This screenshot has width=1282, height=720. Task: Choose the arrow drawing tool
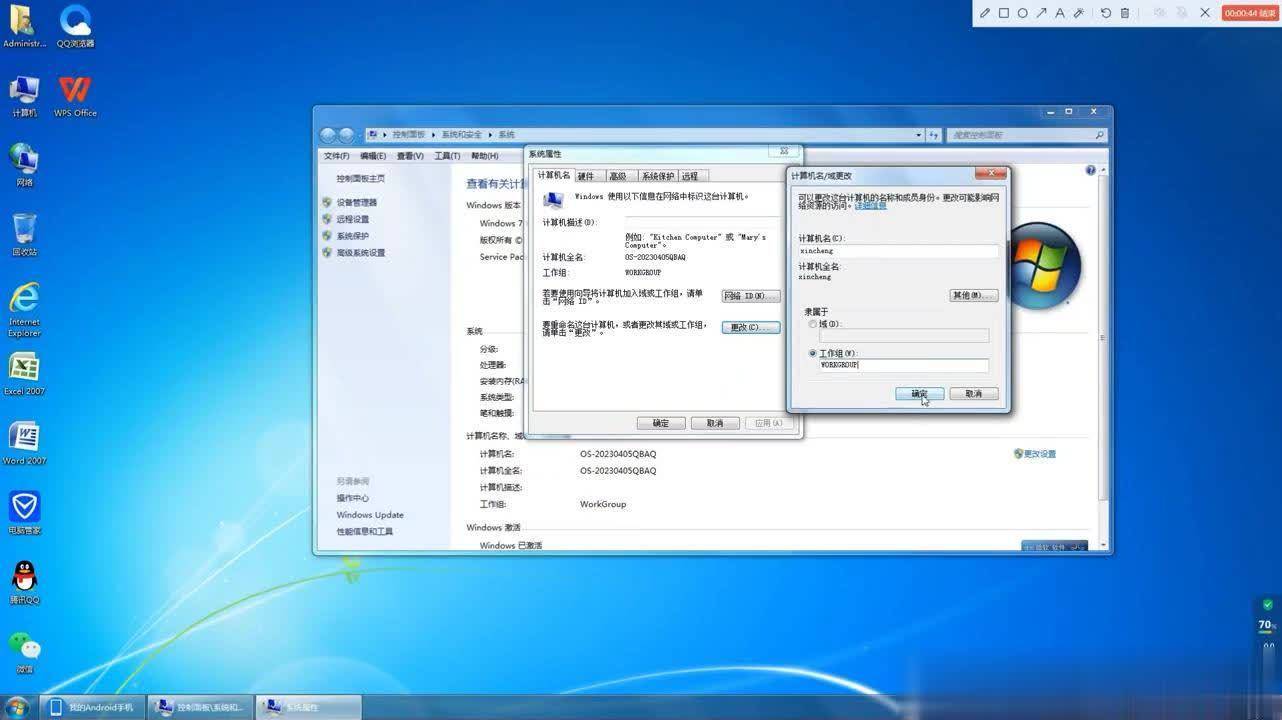click(x=1041, y=13)
